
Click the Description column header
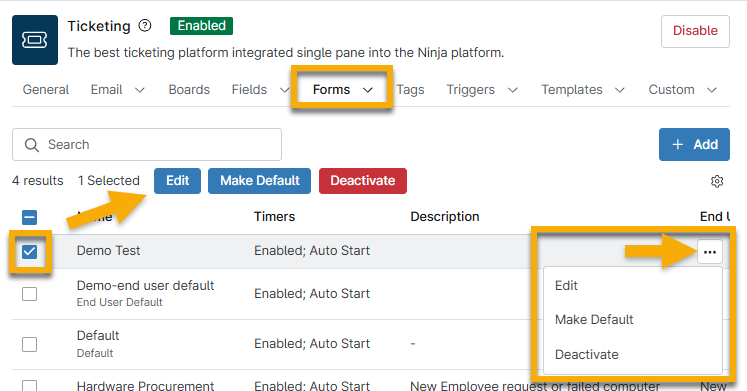(x=445, y=217)
